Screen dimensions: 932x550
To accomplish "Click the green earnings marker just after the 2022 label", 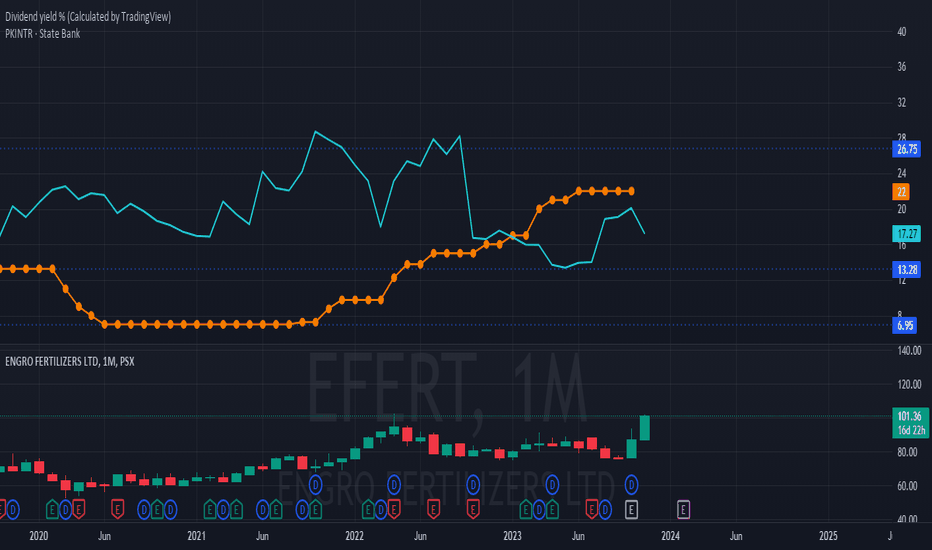I will pos(368,510).
